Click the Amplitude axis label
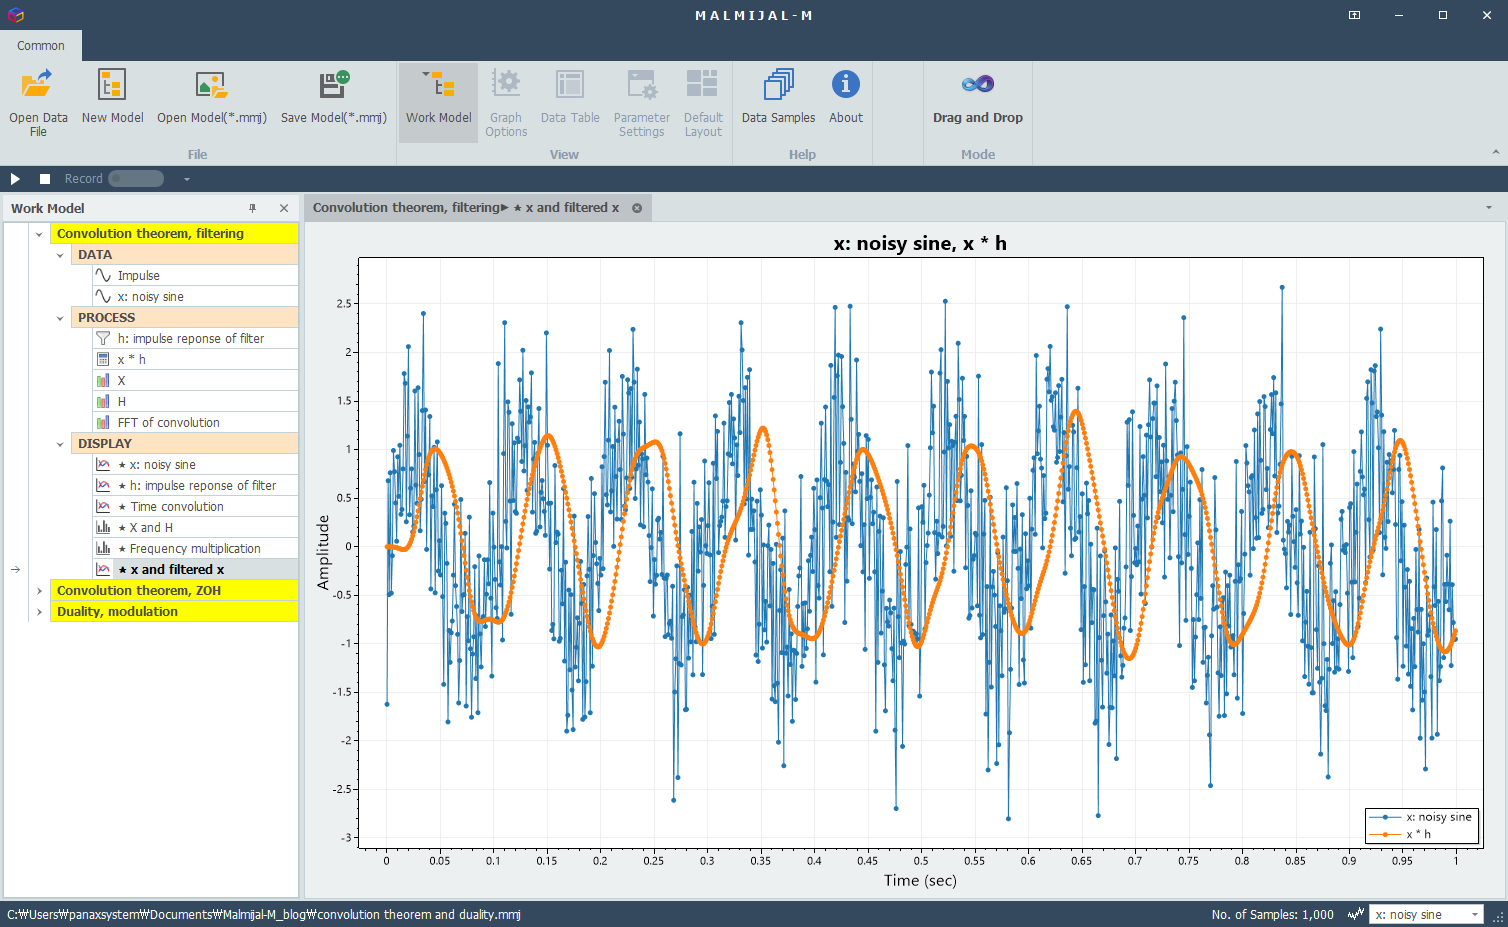The image size is (1508, 927). click(323, 552)
